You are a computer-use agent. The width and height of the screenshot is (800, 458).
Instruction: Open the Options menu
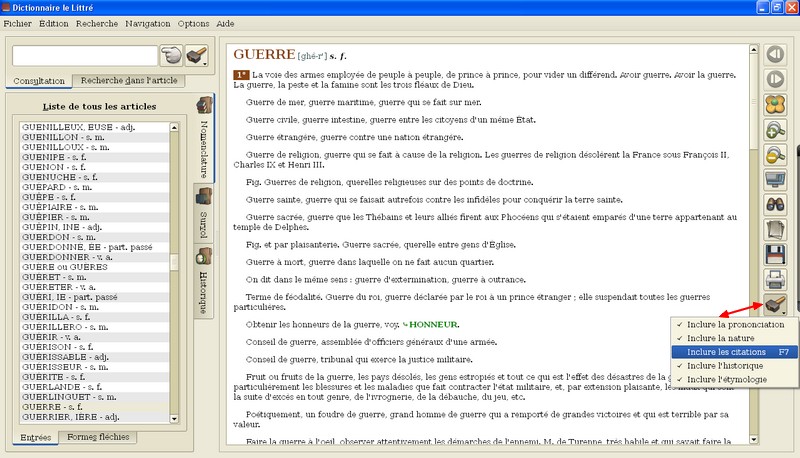click(193, 23)
